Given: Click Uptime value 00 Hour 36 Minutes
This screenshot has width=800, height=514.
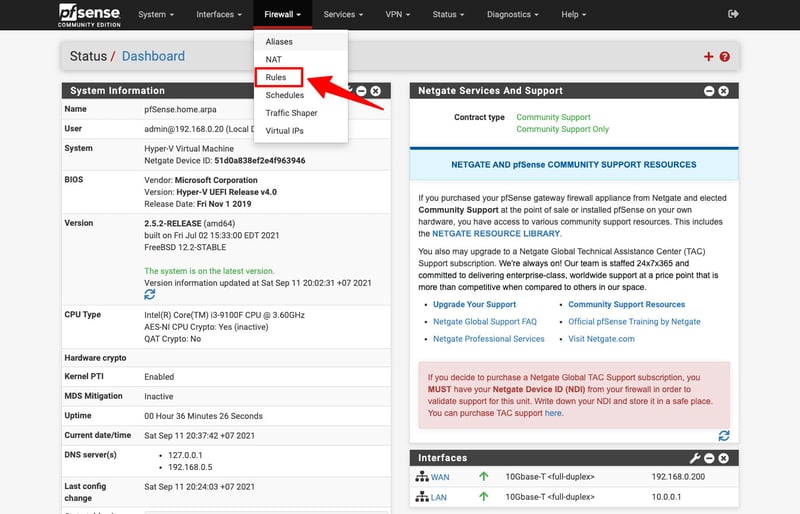Looking at the screenshot, I should pyautogui.click(x=203, y=416).
